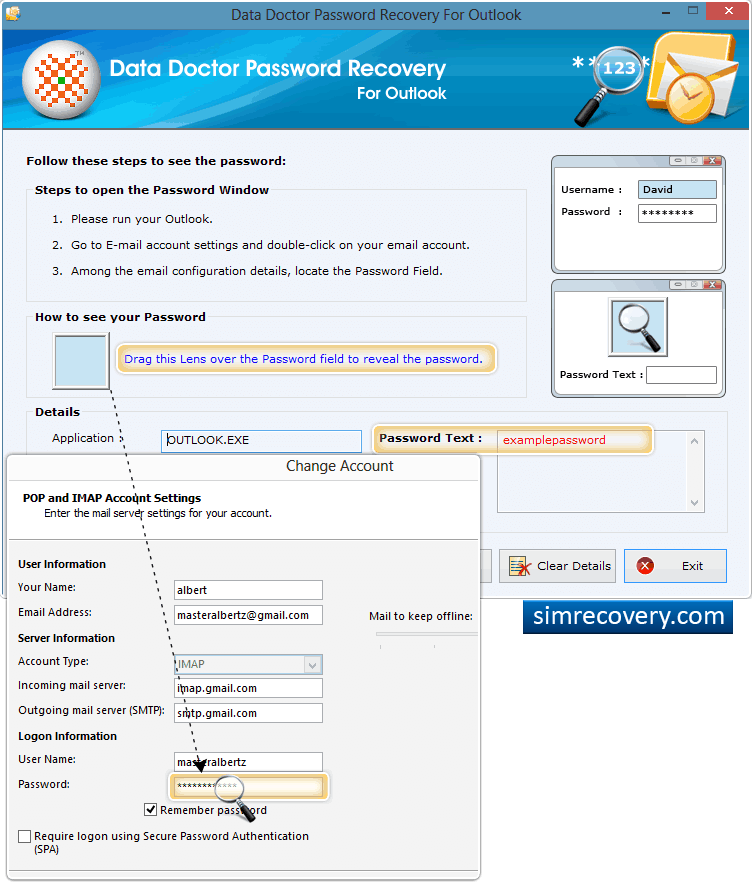Click sample Password field with asterisks
This screenshot has width=752, height=882.
677,213
